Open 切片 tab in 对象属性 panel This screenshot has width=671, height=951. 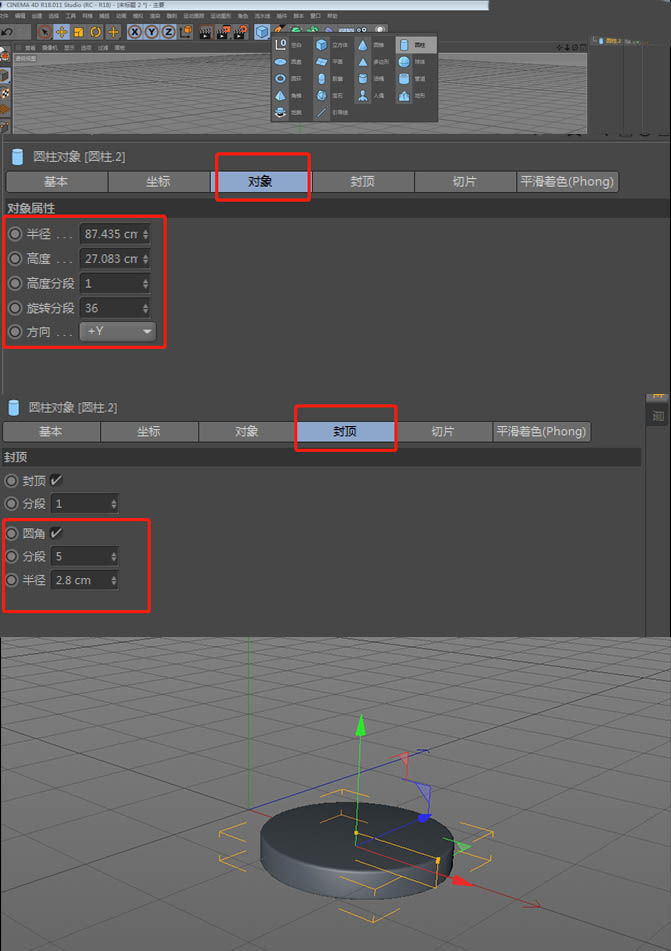pyautogui.click(x=465, y=181)
